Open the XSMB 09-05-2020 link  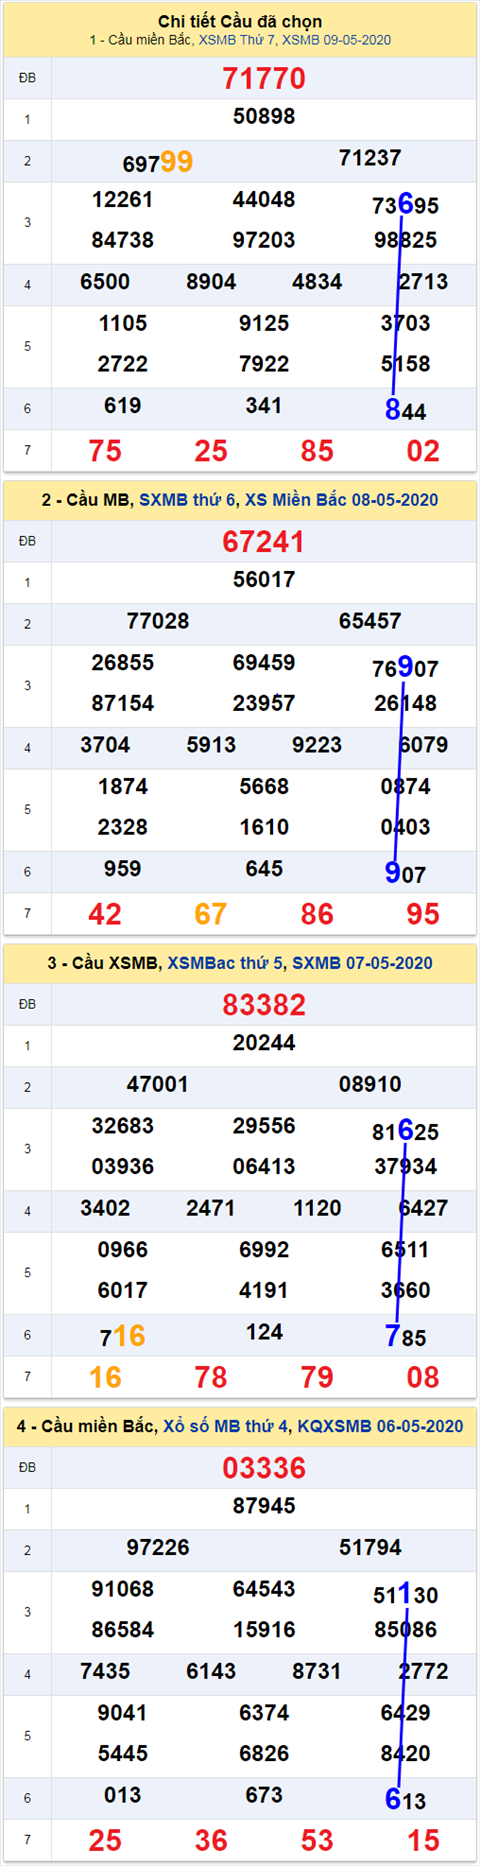click(x=337, y=40)
